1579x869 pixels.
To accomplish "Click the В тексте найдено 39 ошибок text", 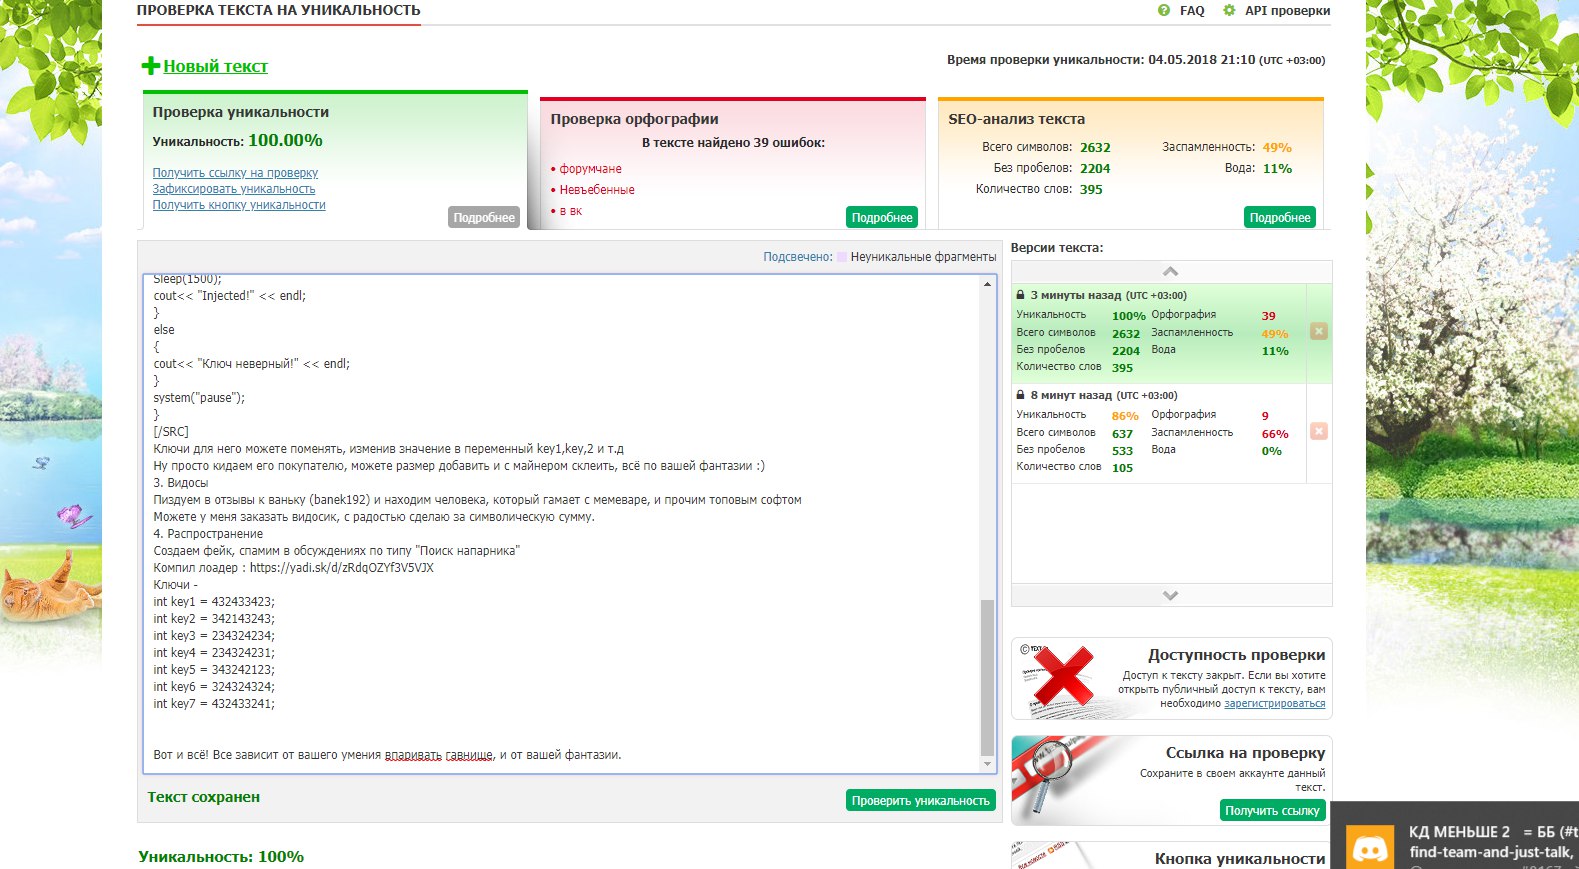I will point(733,143).
